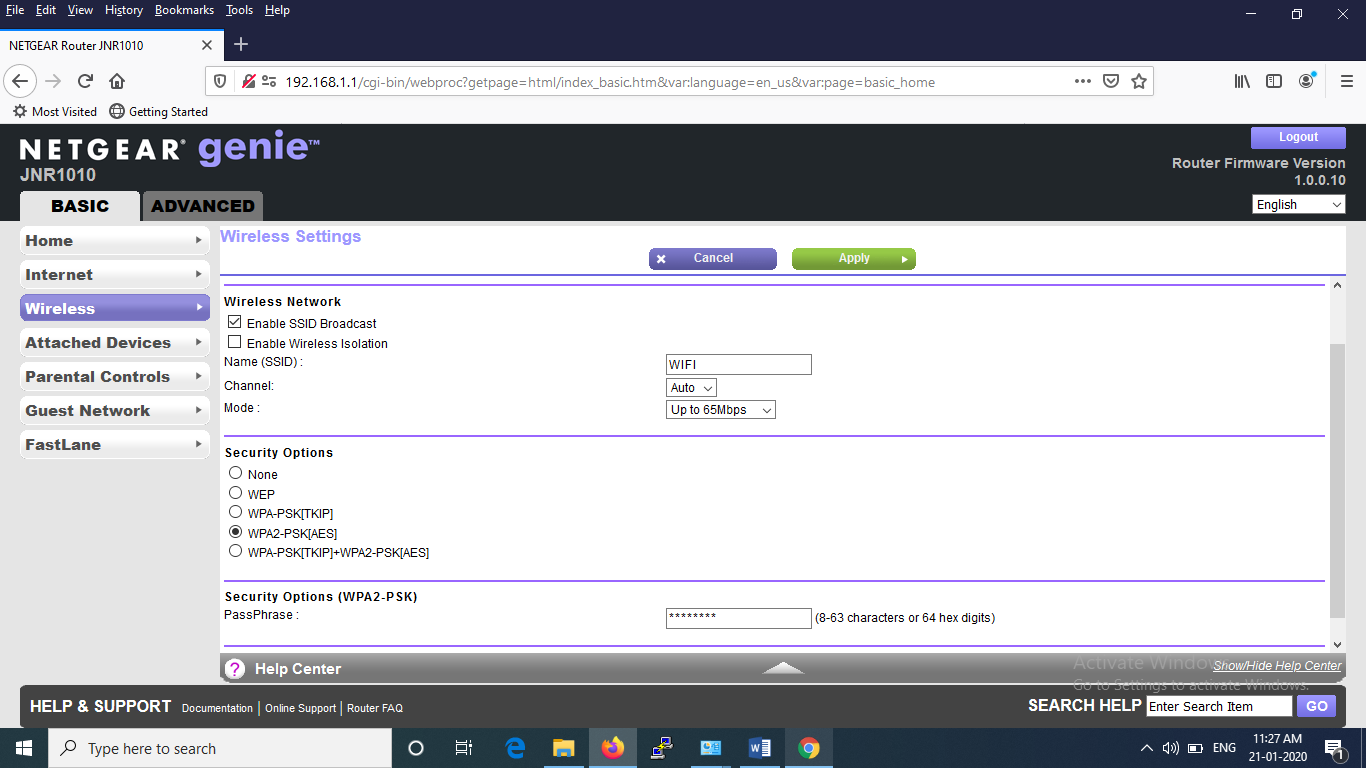Image resolution: width=1366 pixels, height=768 pixels.
Task: Show hidden system tray icons
Action: 1146,748
